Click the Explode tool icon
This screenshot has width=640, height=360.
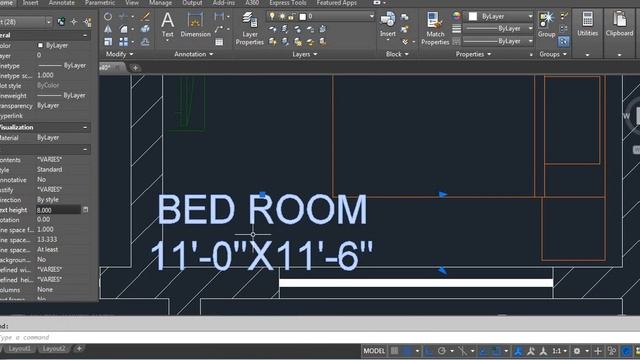[x=145, y=29]
